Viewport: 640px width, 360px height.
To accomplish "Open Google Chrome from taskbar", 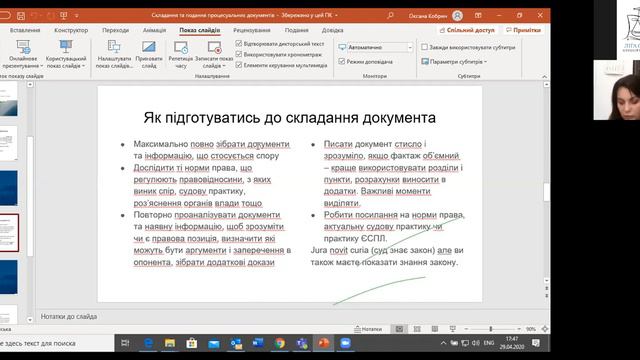I will tap(280, 343).
